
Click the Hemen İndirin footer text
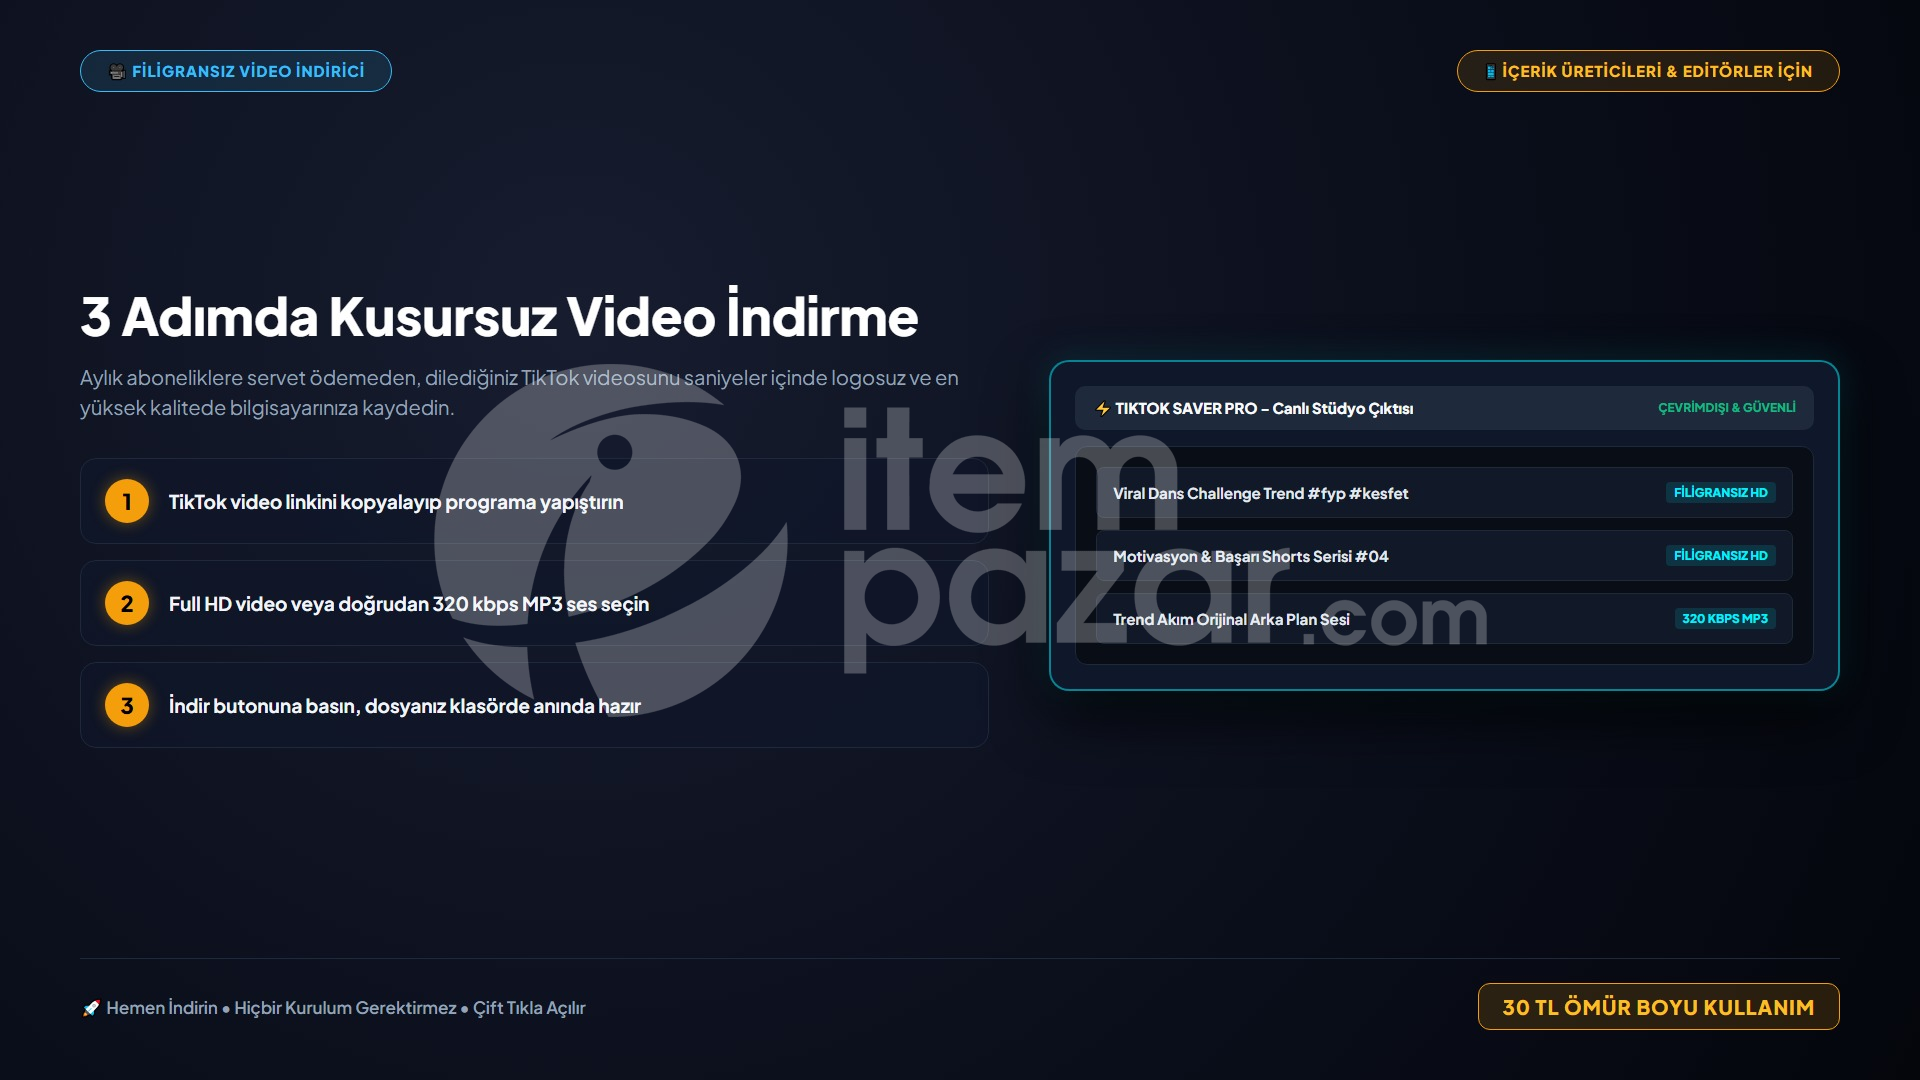coord(346,1008)
